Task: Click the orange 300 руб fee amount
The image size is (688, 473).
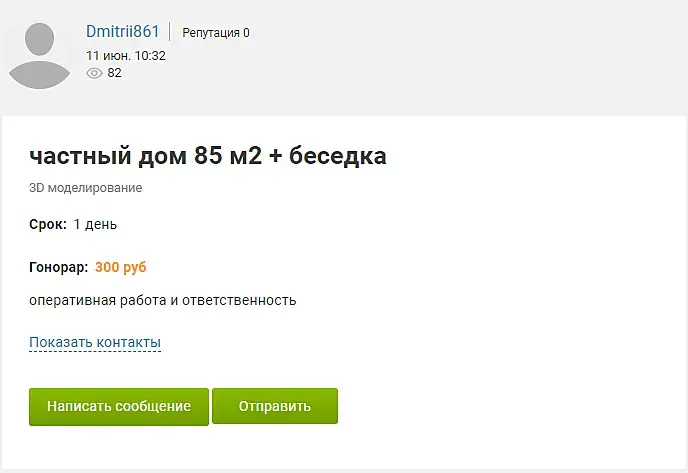Action: coord(121,267)
